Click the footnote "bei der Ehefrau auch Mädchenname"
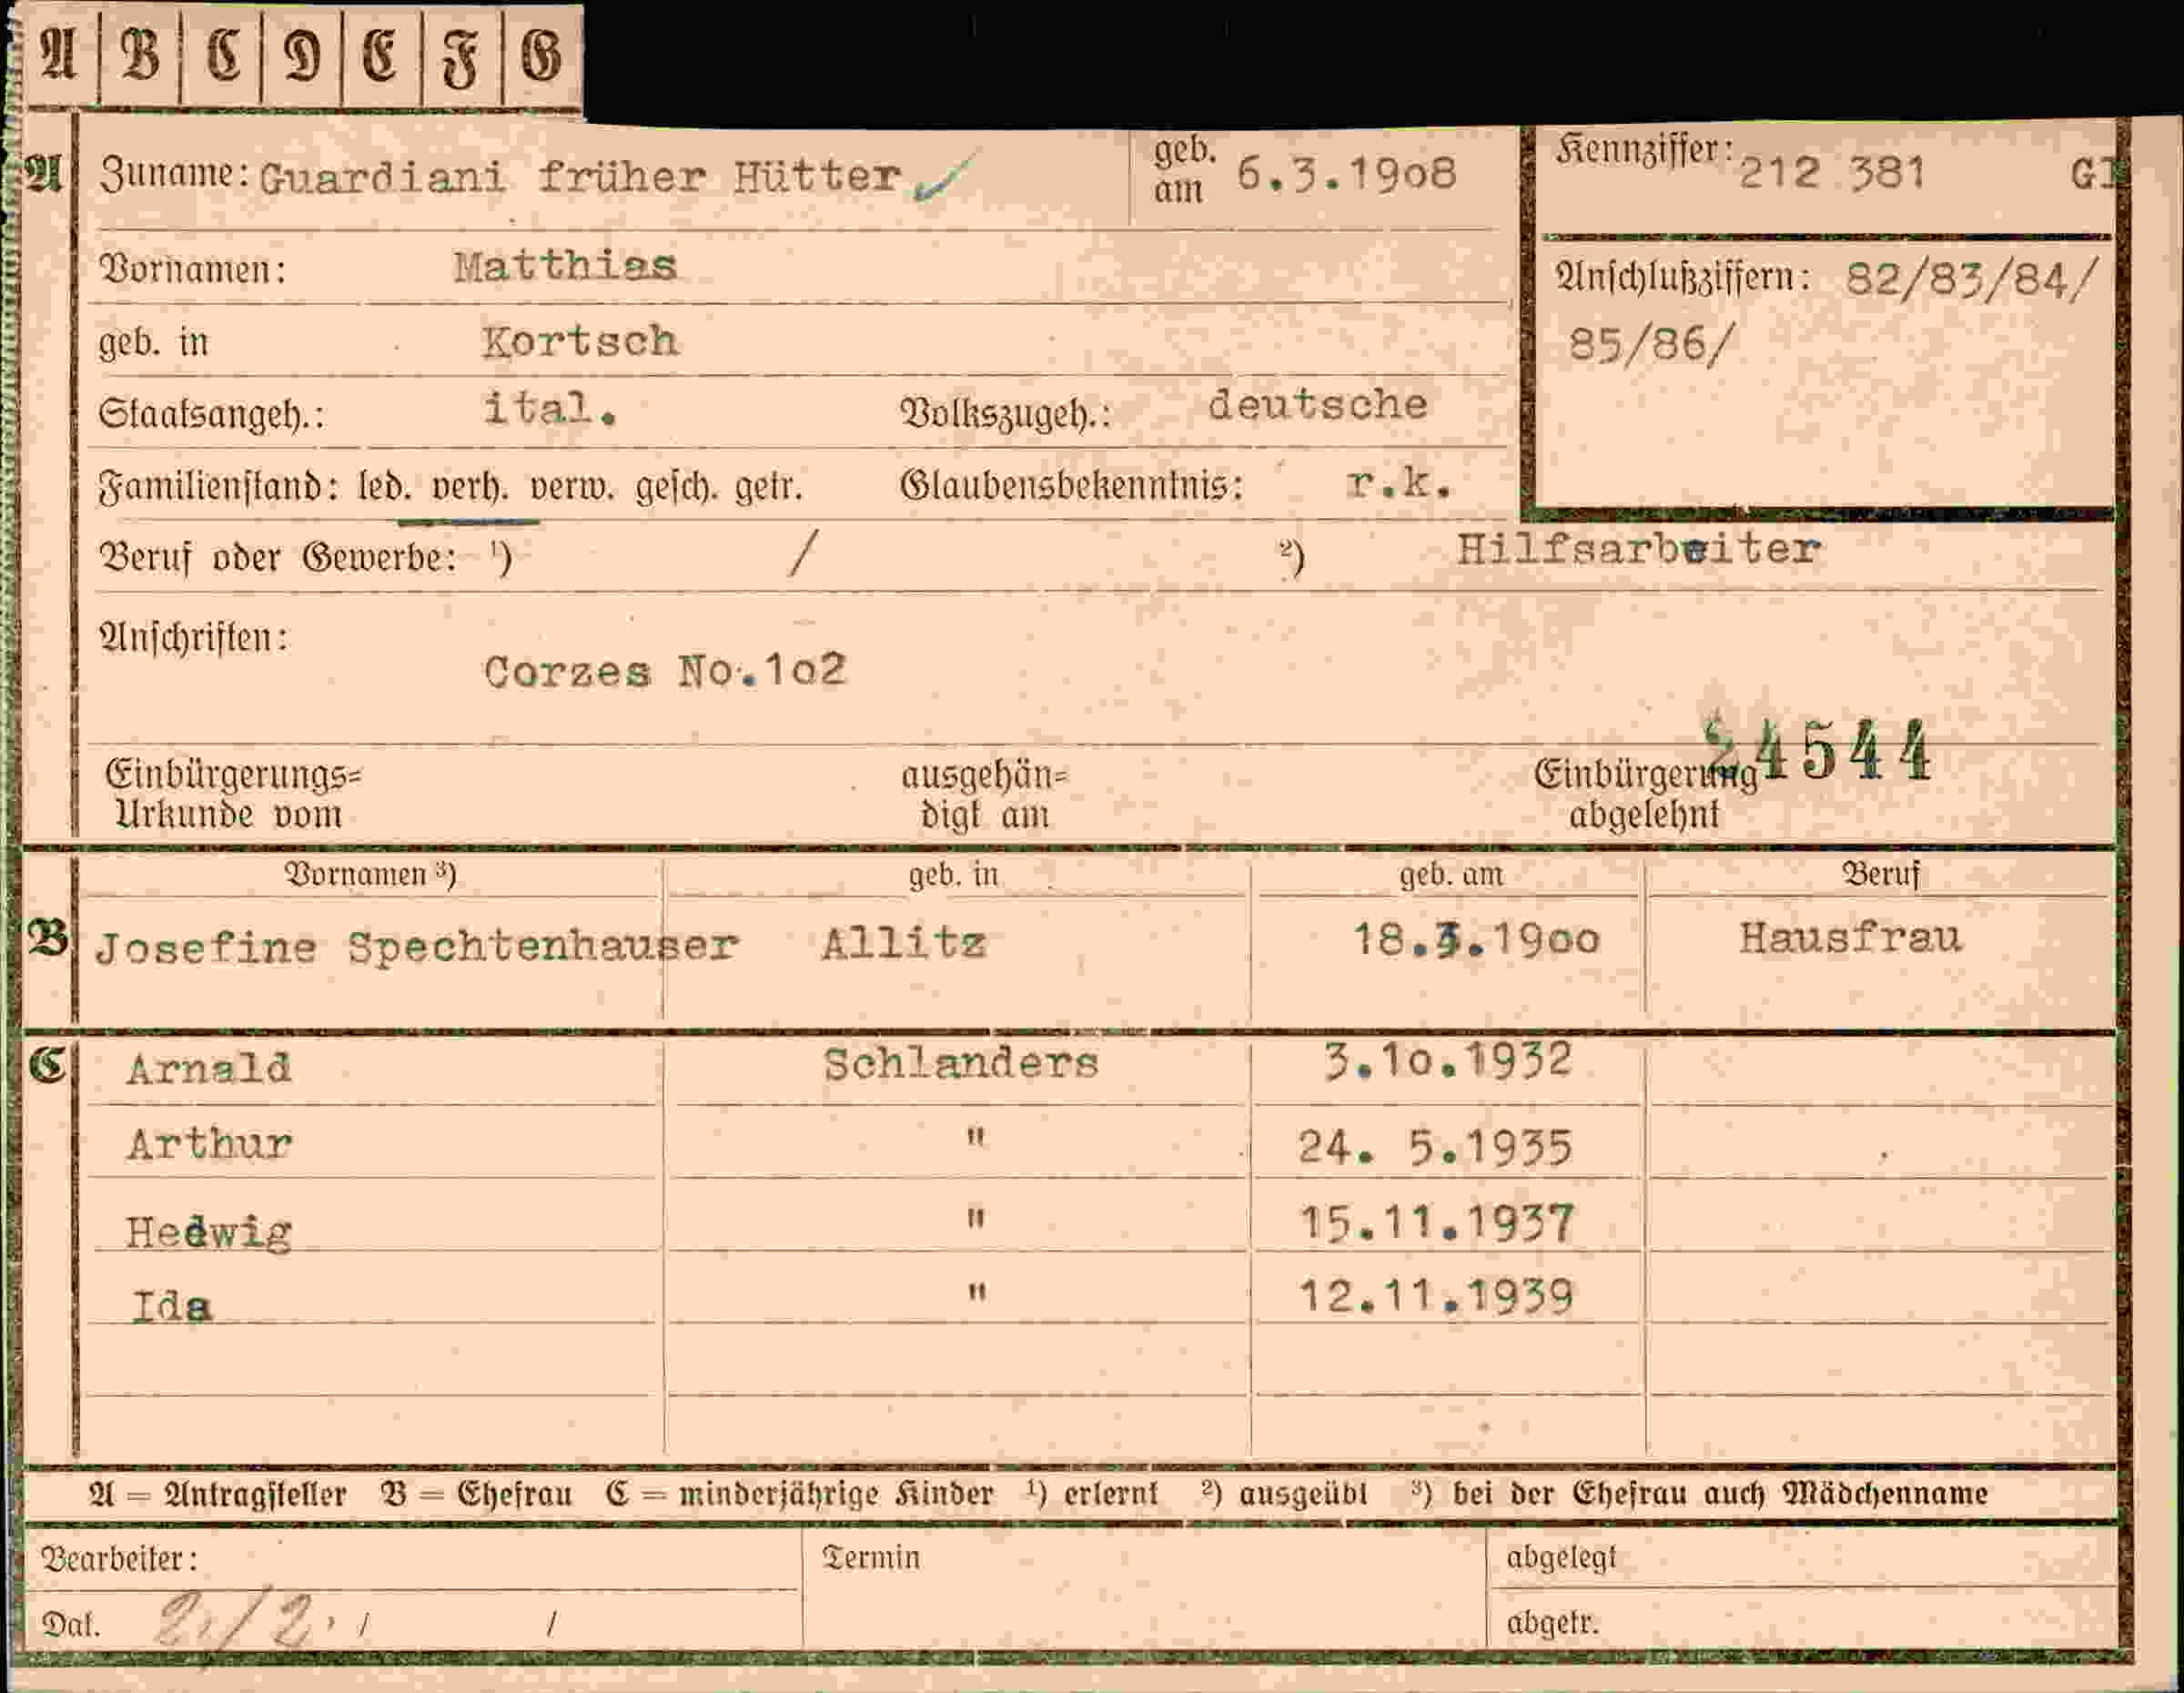The image size is (2184, 1693). pyautogui.click(x=1720, y=1494)
